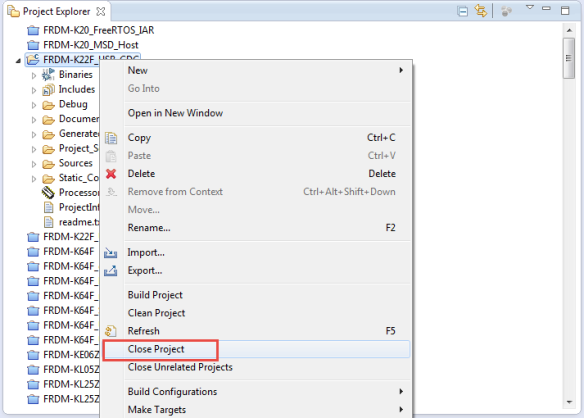The image size is (584, 418).
Task: Choose Open in New Window
Action: pyautogui.click(x=266, y=113)
